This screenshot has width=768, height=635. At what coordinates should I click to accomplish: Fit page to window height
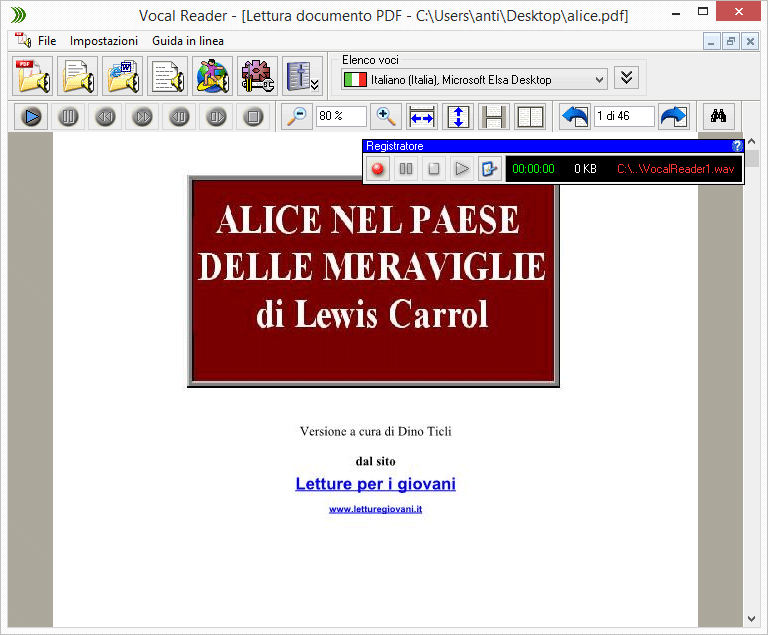pyautogui.click(x=458, y=117)
